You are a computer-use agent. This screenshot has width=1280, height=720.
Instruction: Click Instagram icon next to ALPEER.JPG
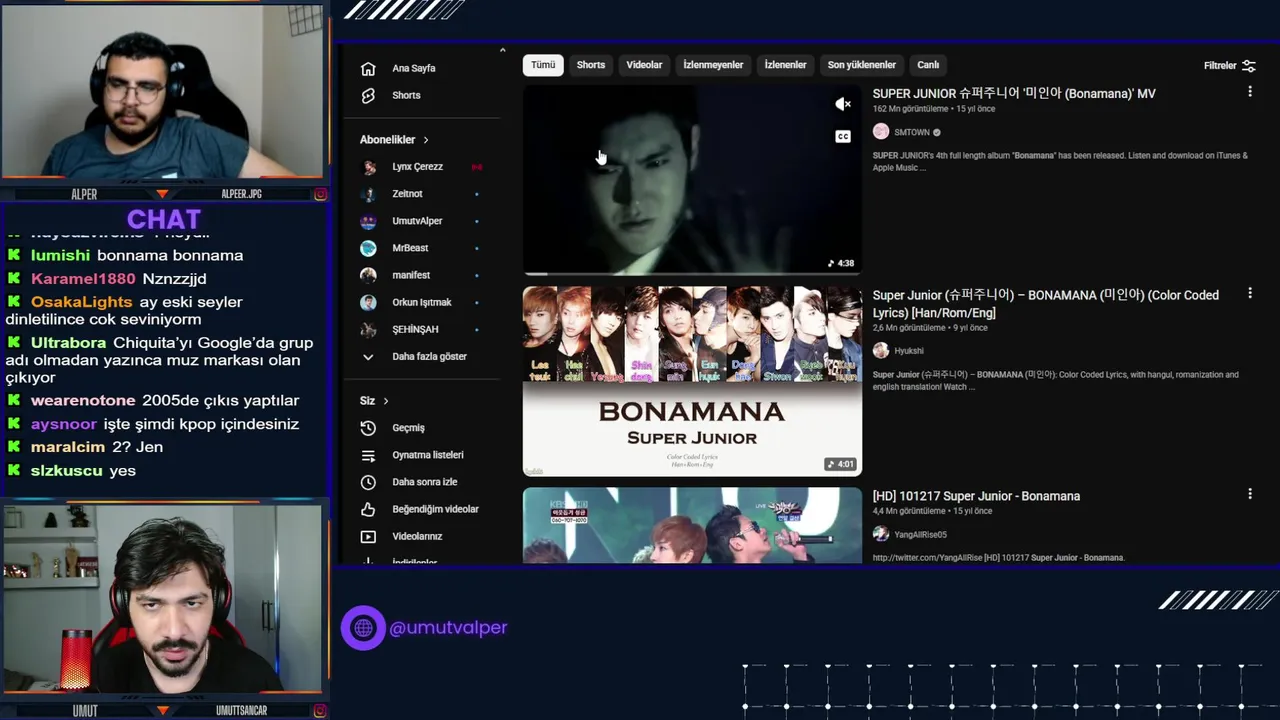tap(320, 194)
